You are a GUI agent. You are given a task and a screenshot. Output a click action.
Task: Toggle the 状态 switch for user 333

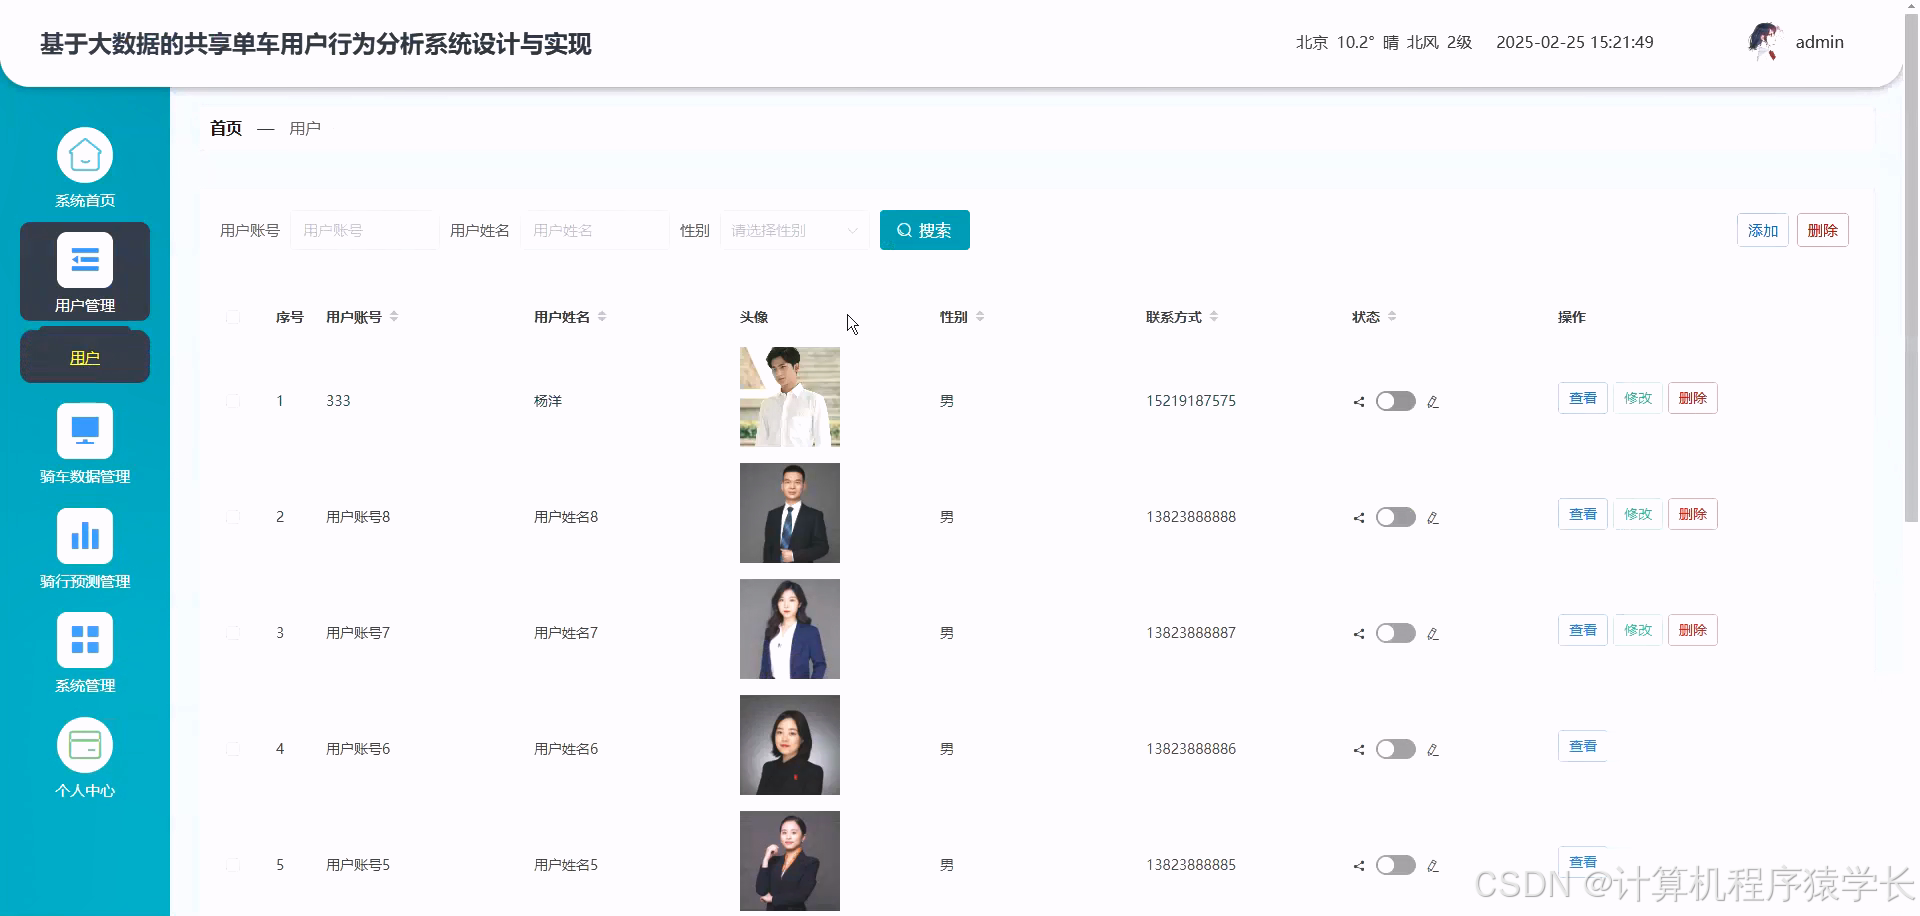pos(1395,401)
